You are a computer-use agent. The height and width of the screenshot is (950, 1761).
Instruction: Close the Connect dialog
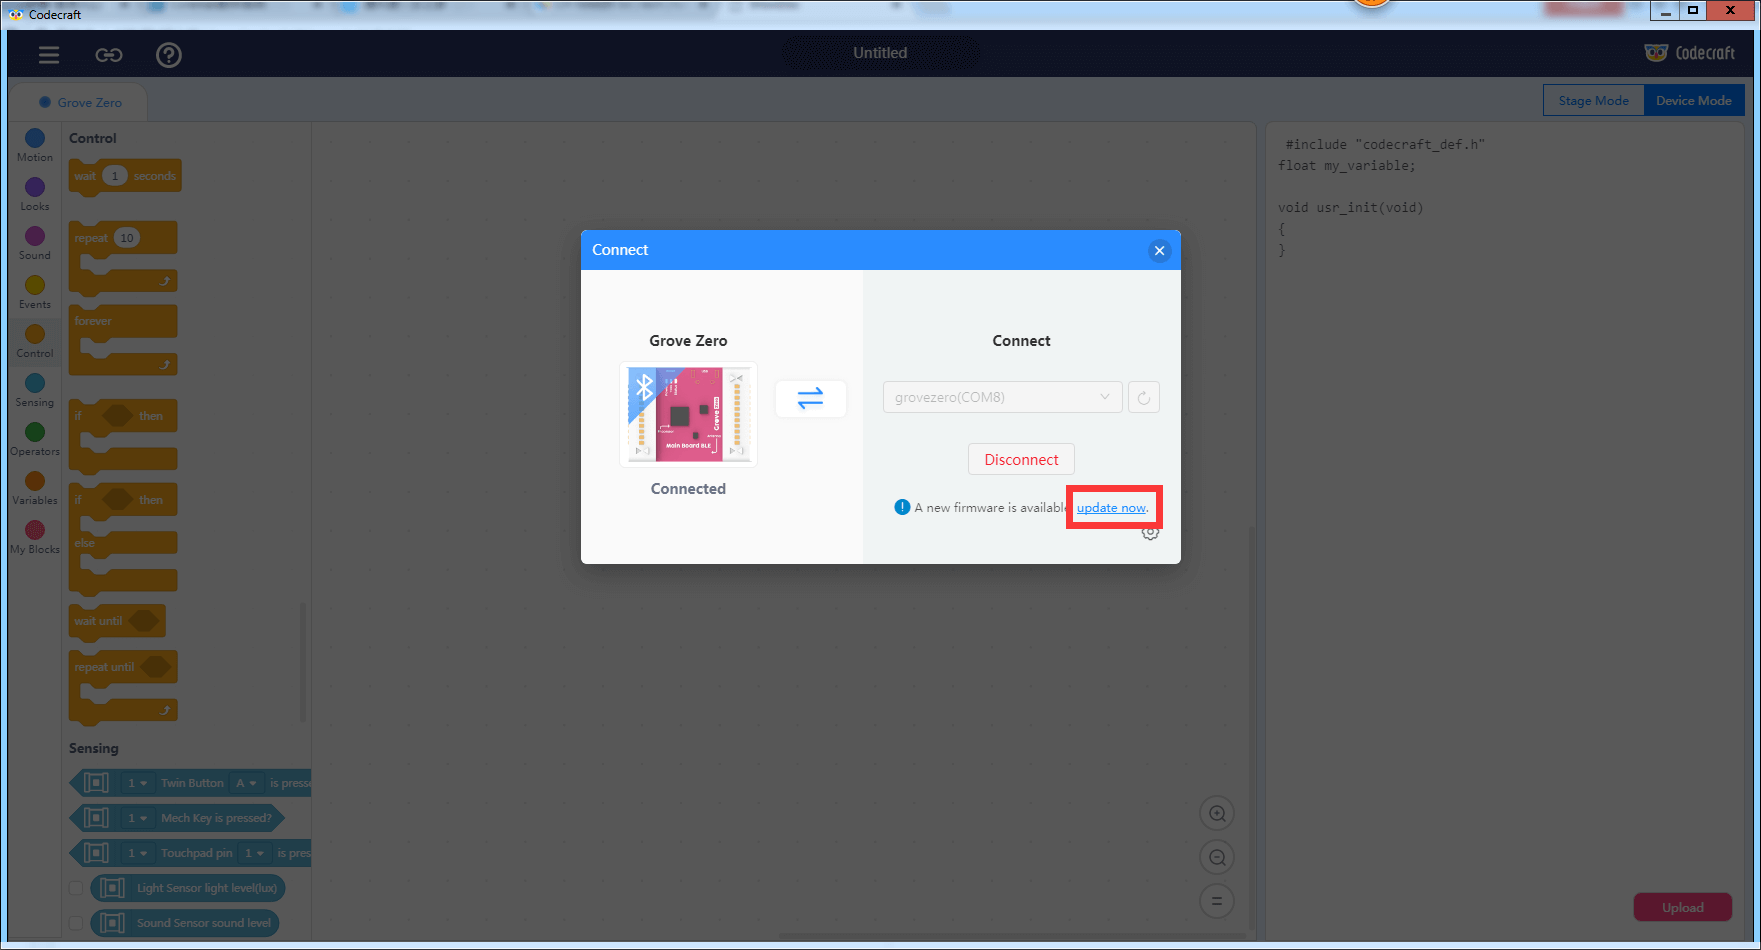[1159, 250]
